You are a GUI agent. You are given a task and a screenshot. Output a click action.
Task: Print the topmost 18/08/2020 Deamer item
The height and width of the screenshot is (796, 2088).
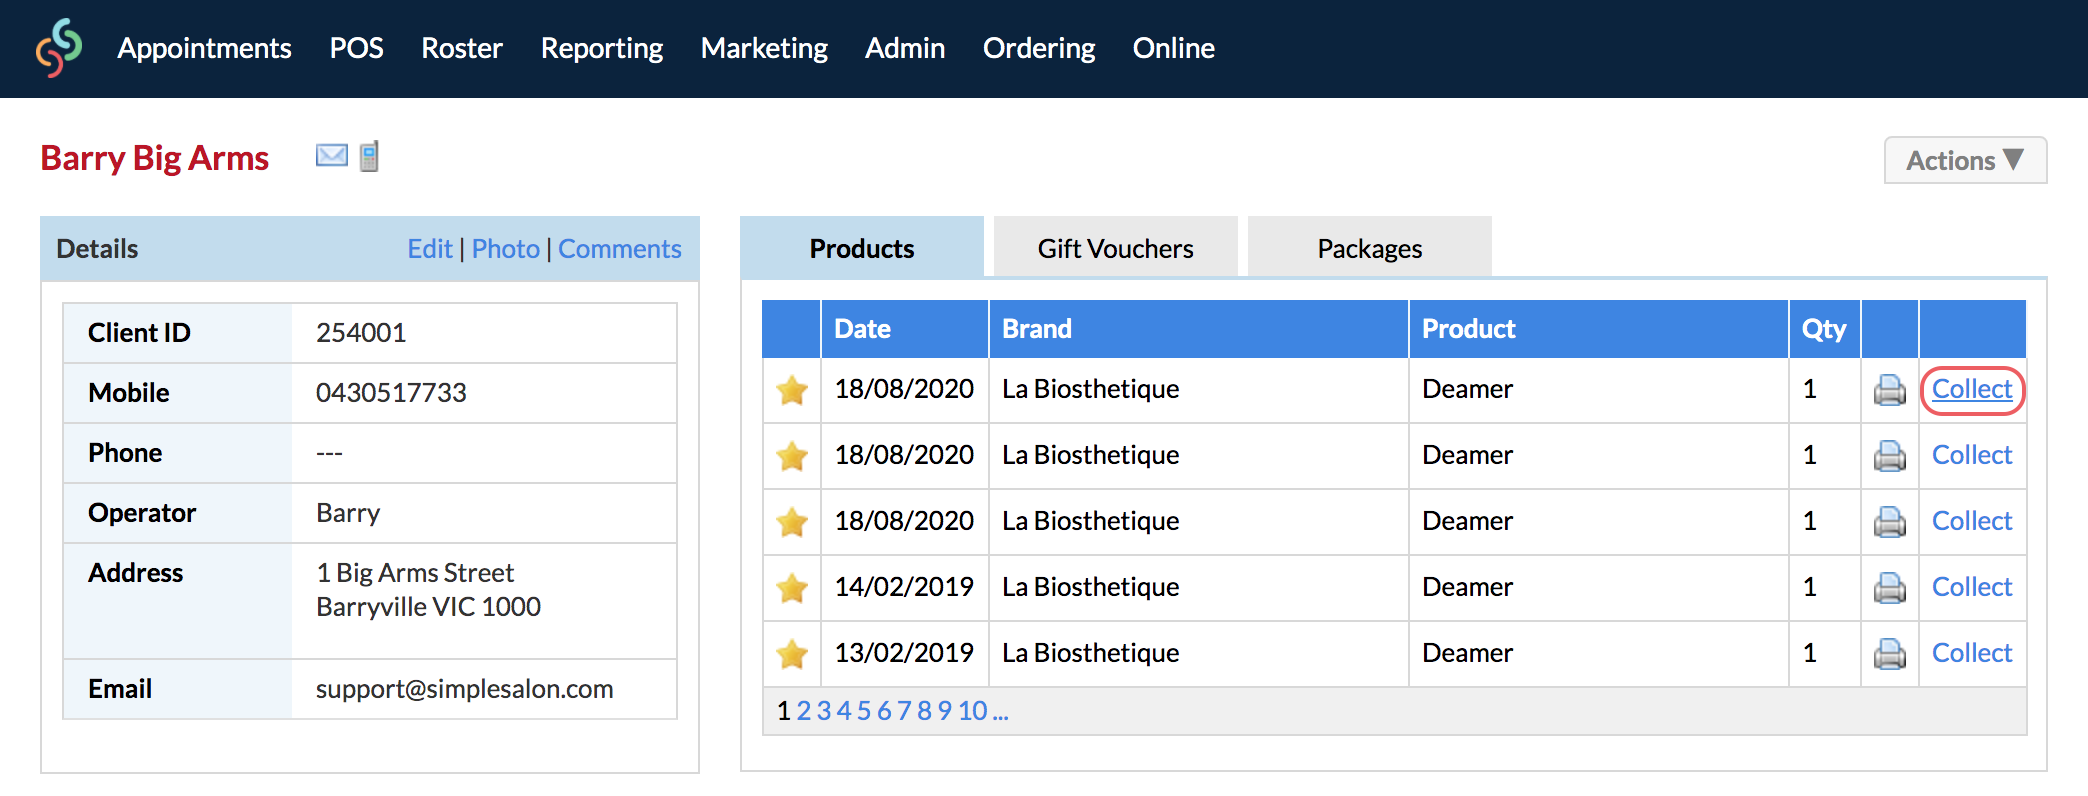tap(1889, 390)
